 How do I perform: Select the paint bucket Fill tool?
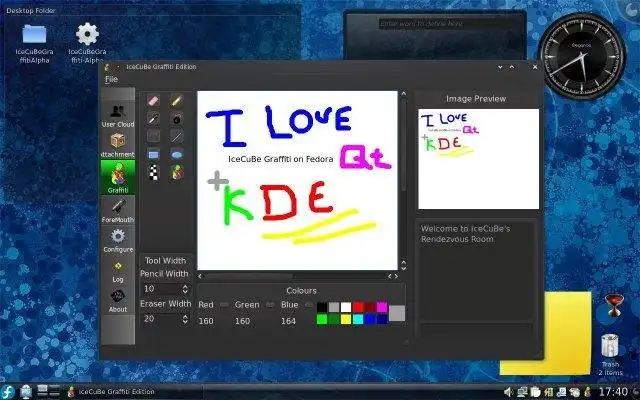coord(177,119)
